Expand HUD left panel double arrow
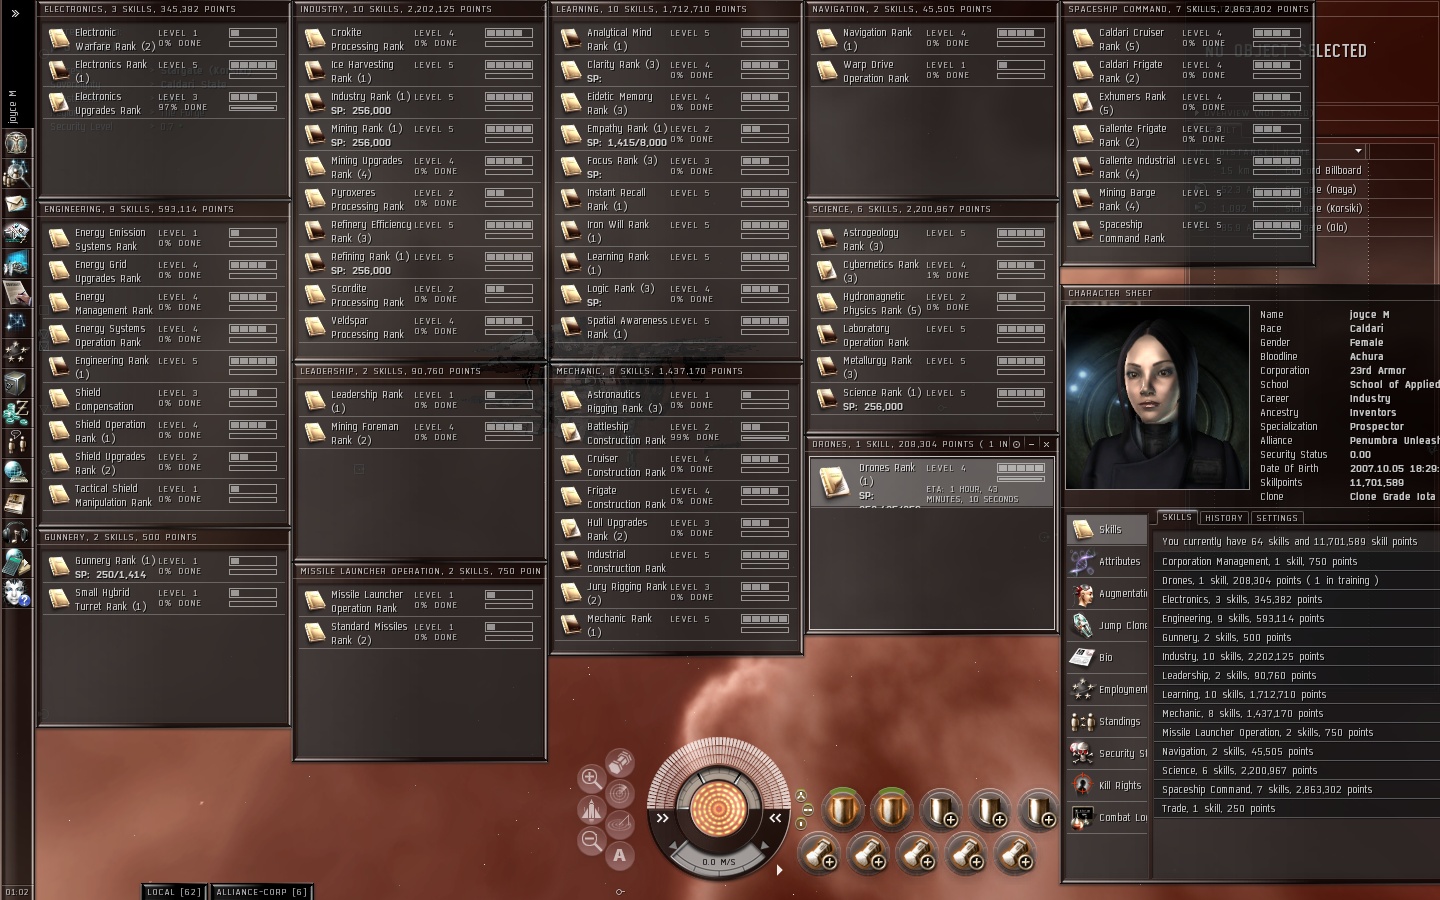1440x900 pixels. (662, 818)
